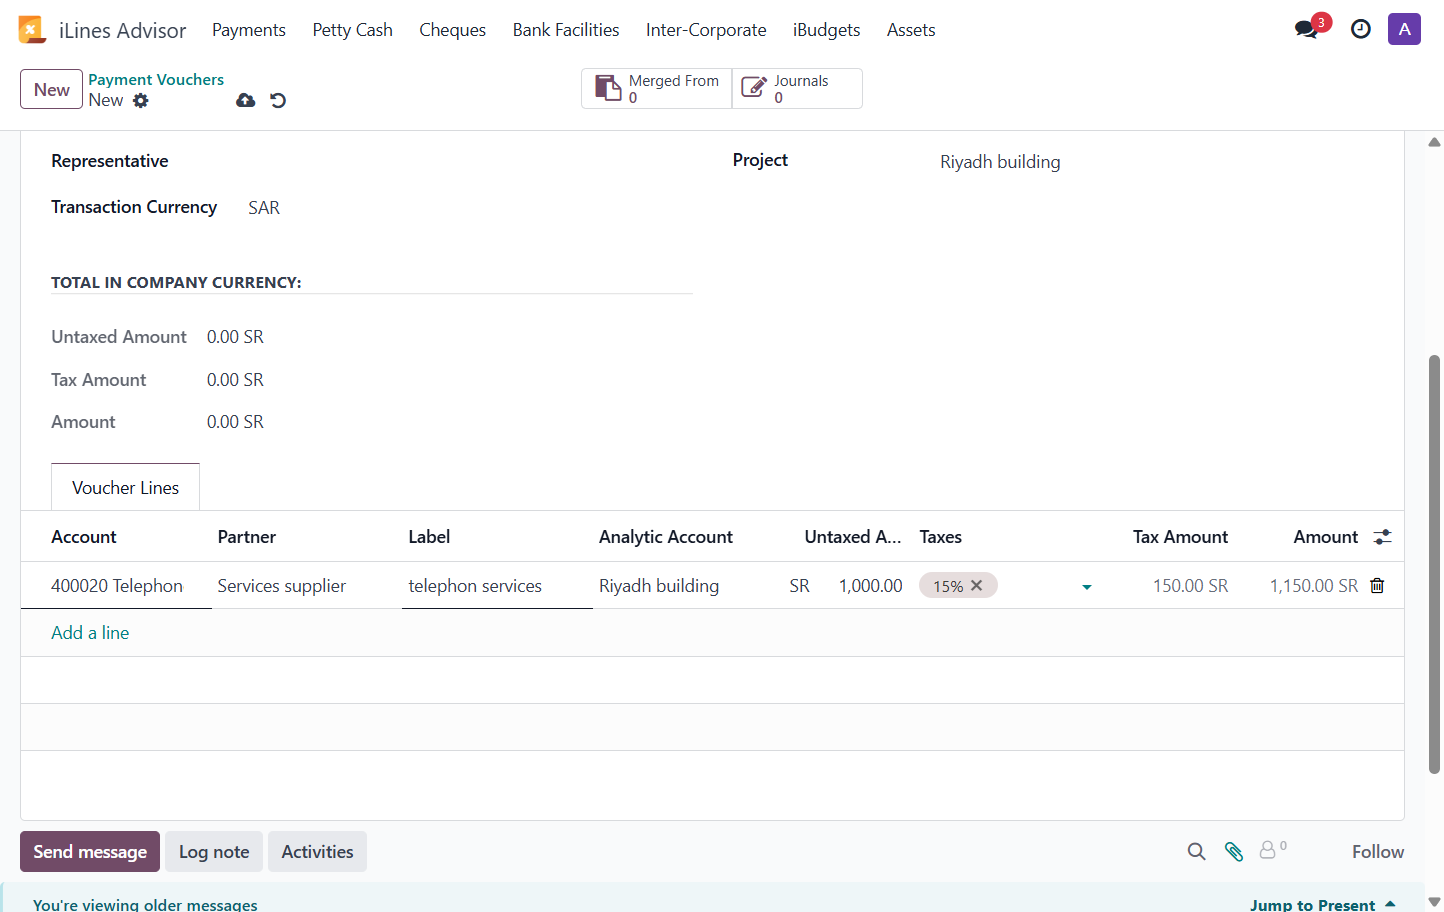Open the iBudgets menu
Image resolution: width=1444 pixels, height=912 pixels.
pyautogui.click(x=826, y=30)
